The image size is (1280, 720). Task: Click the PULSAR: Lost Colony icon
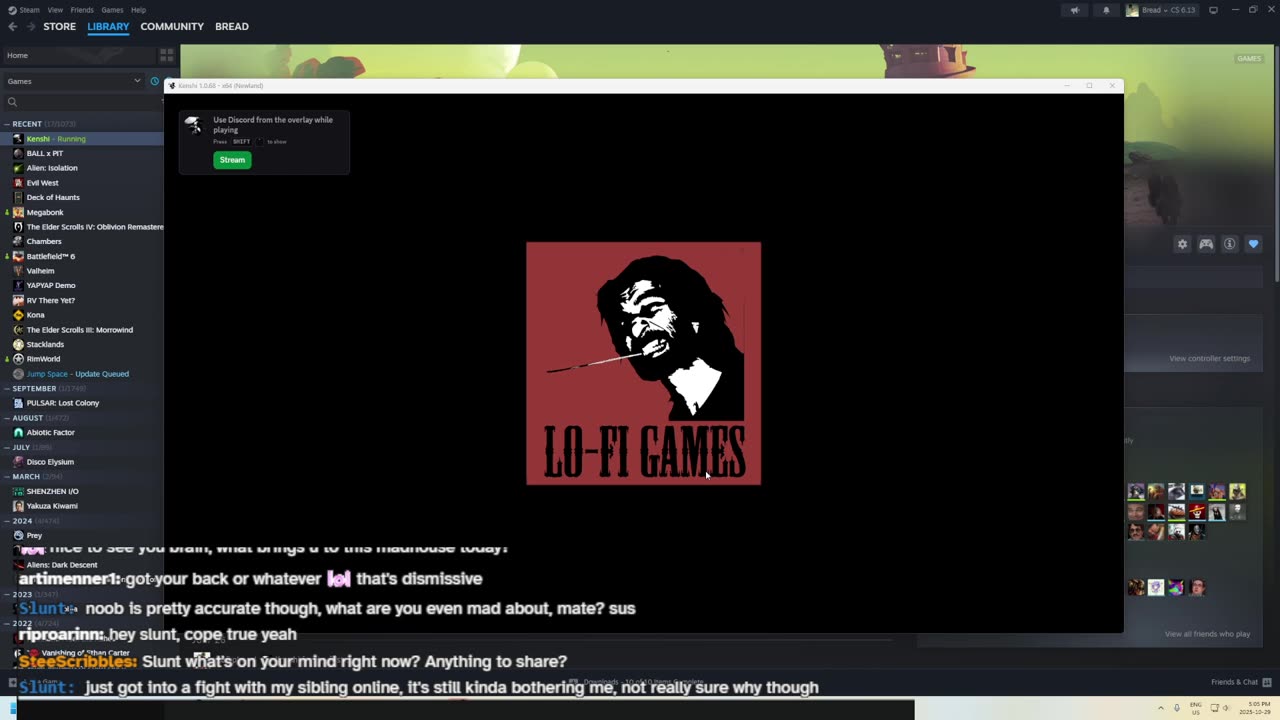tap(18, 403)
